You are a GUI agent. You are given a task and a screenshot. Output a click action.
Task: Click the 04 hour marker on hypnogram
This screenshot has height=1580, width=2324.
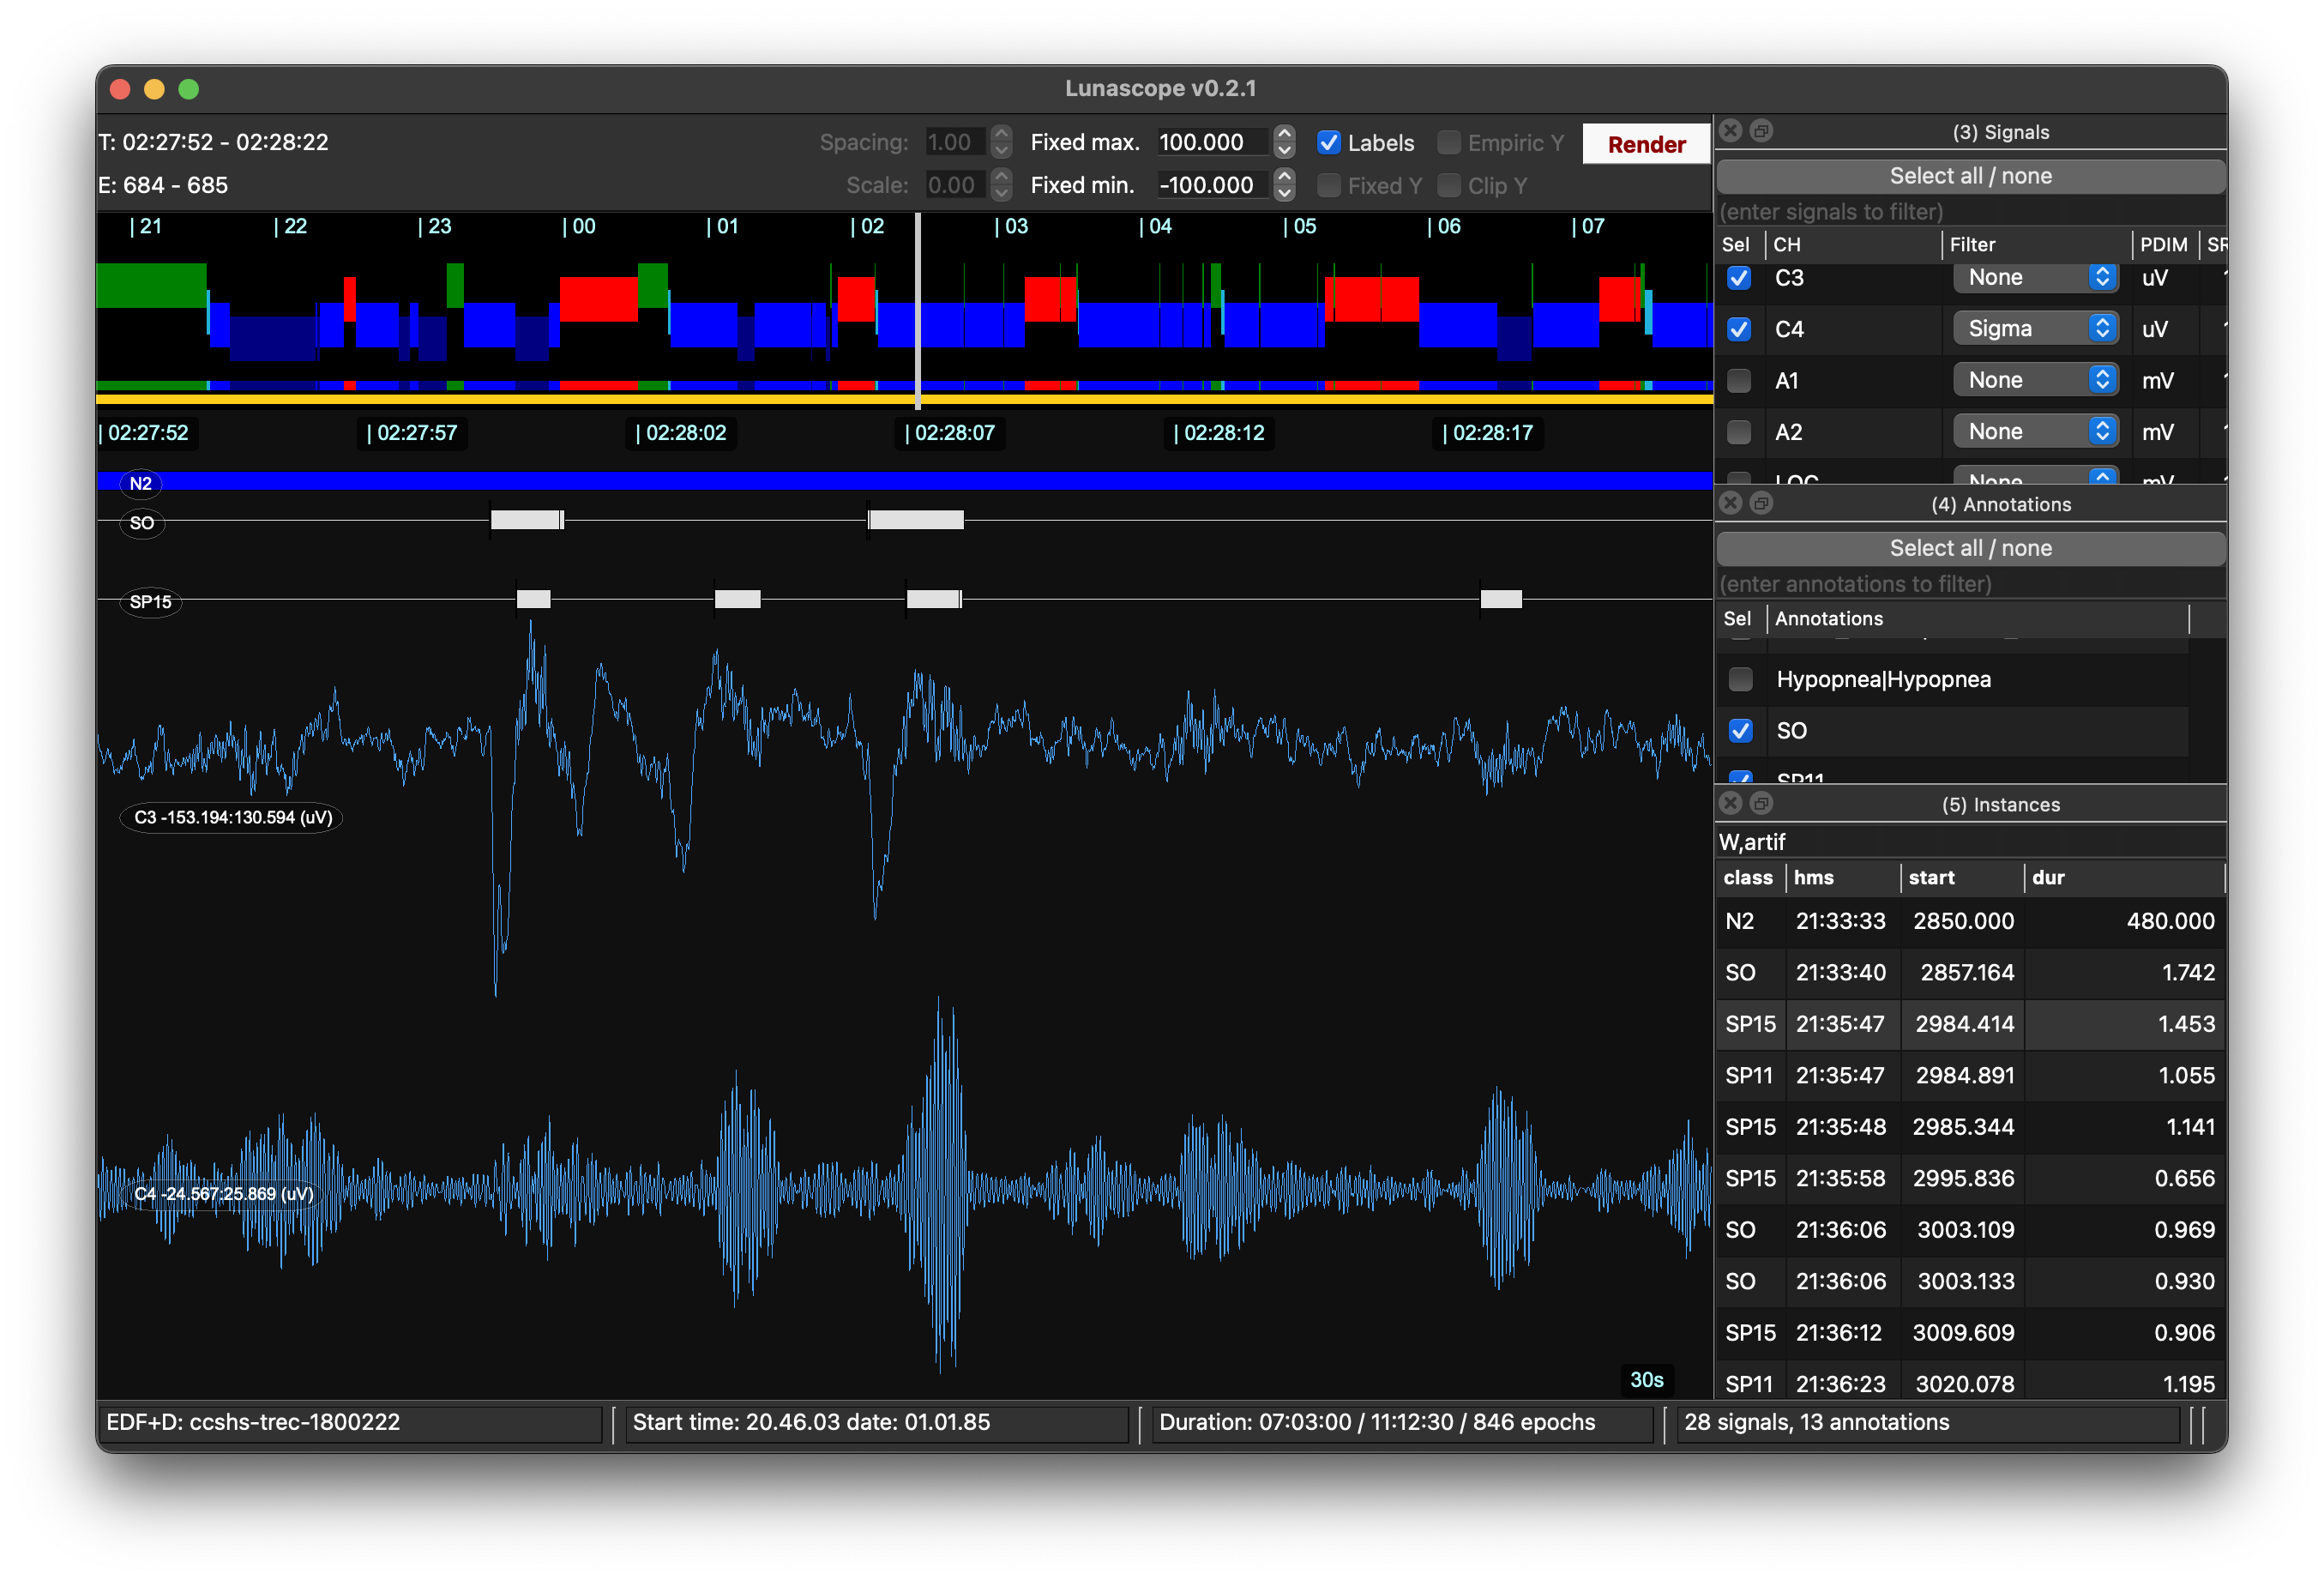point(1157,227)
